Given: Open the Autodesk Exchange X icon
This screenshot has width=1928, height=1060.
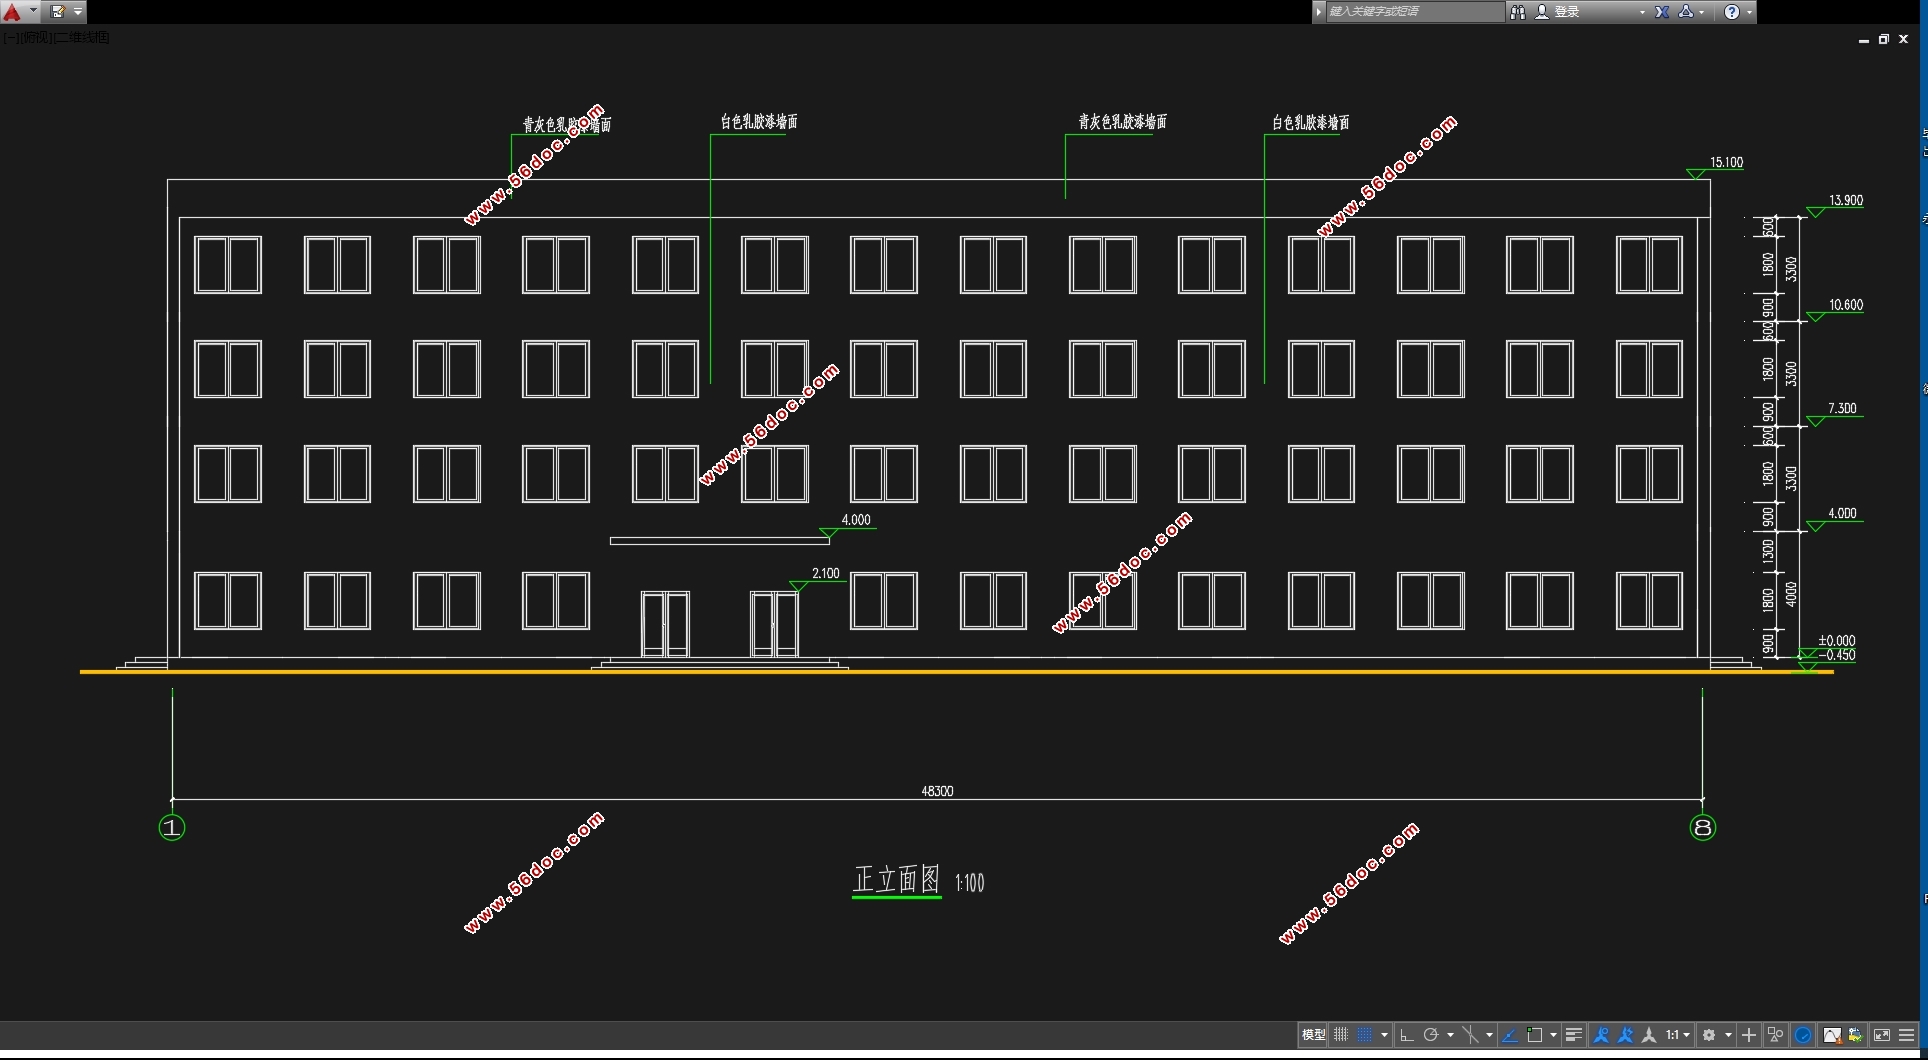Looking at the screenshot, I should pyautogui.click(x=1662, y=12).
